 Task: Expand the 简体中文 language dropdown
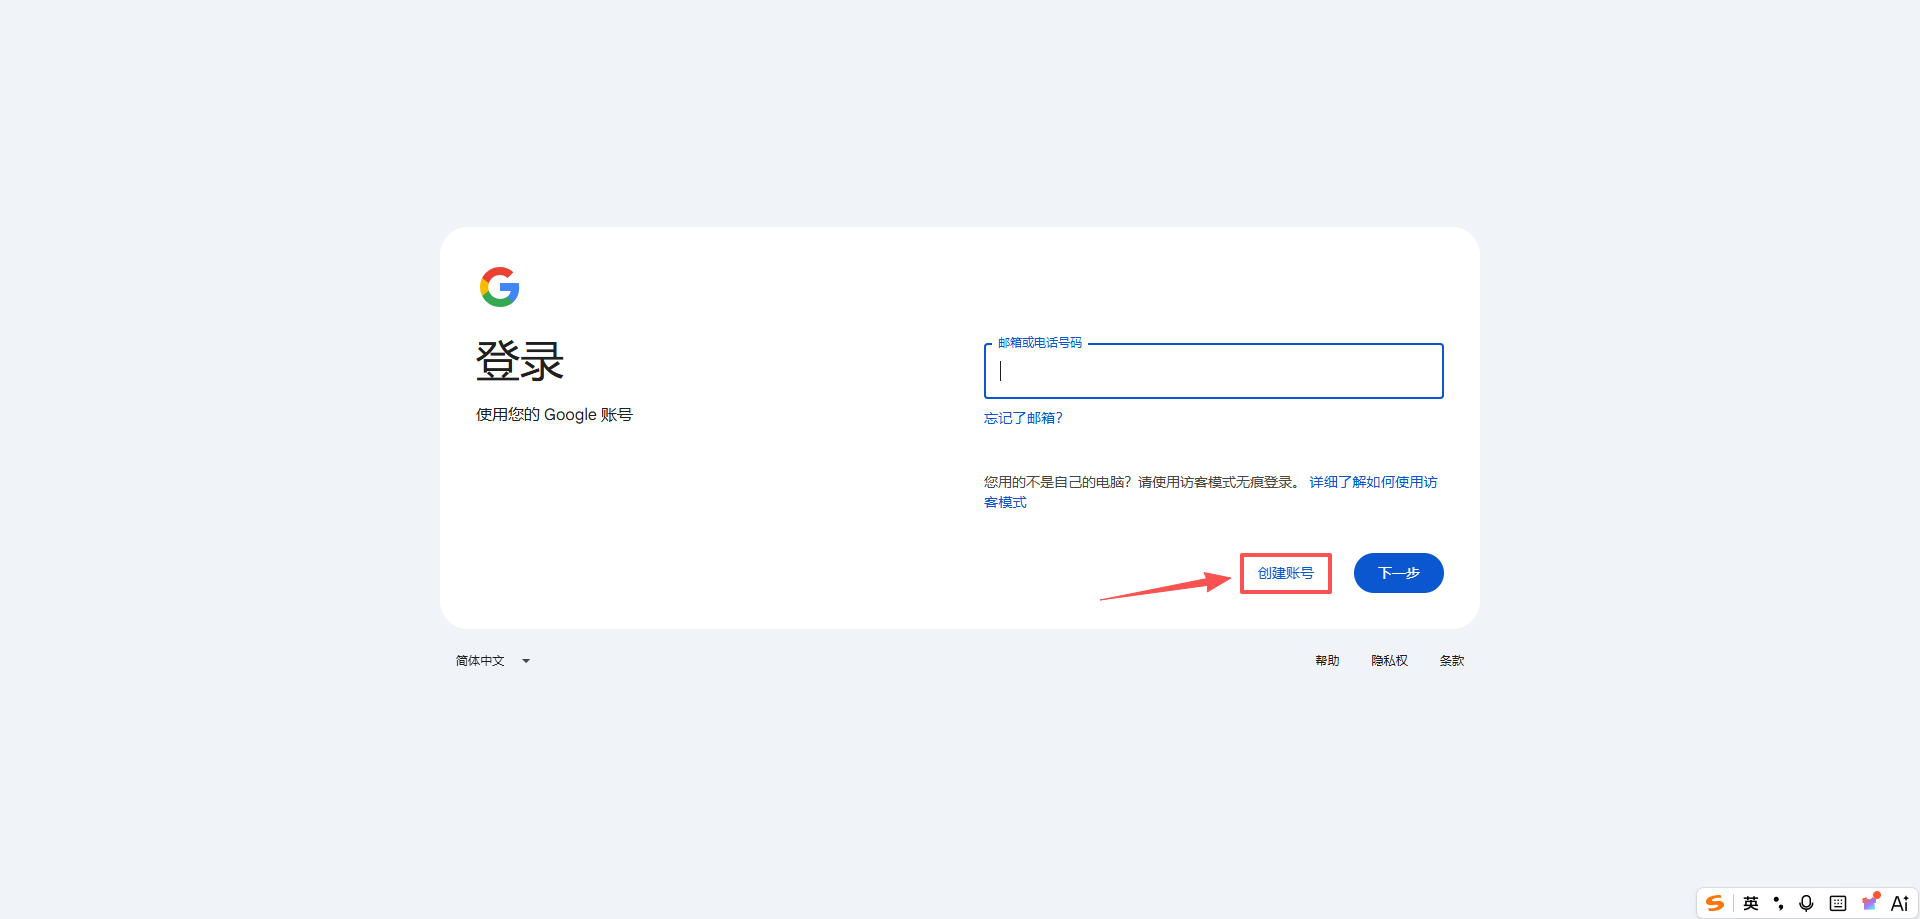(x=493, y=661)
